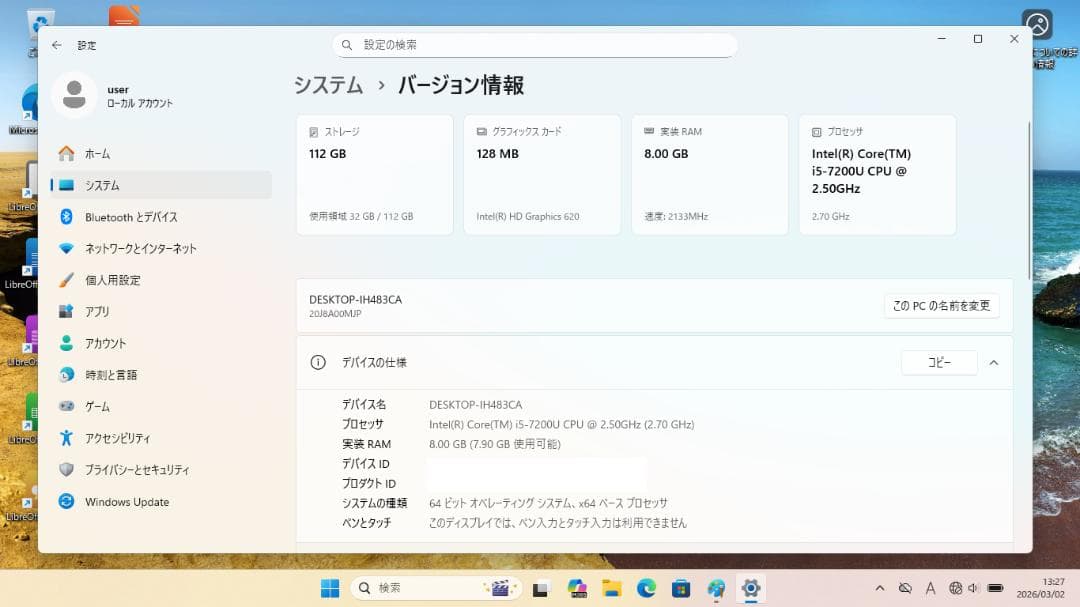The image size is (1080, 607).
Task: Click the accessibility figure icon
Action: pyautogui.click(x=66, y=438)
